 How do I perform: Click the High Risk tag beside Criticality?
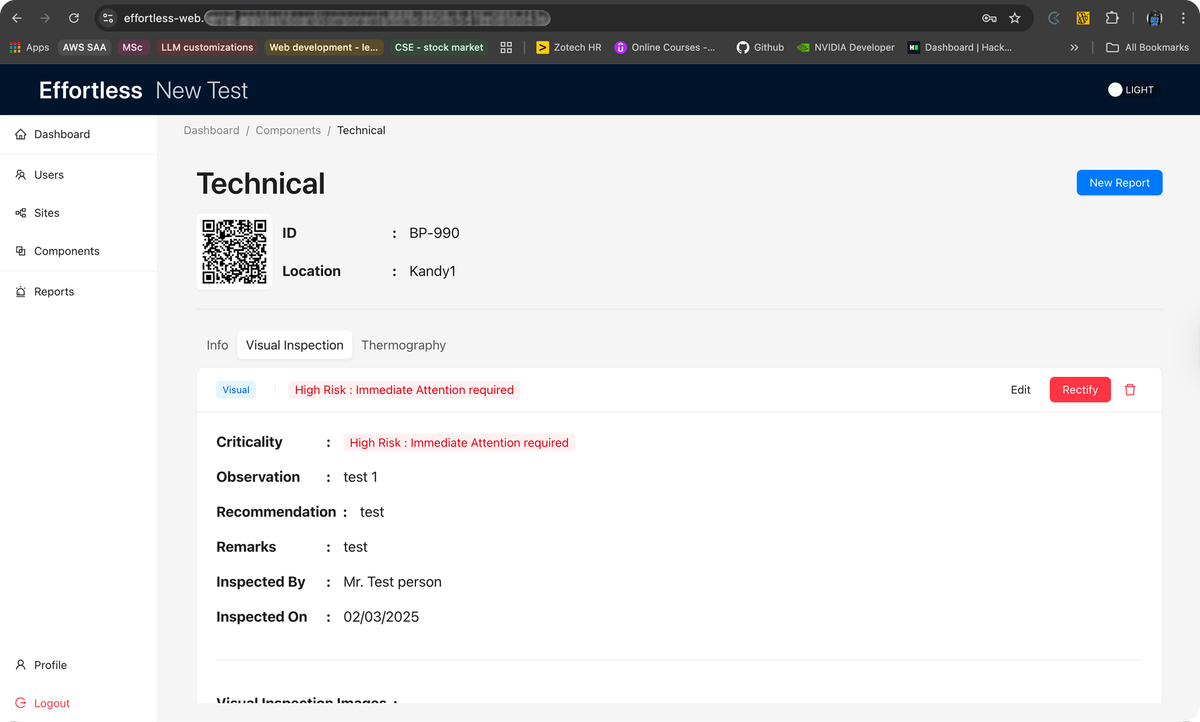(459, 443)
